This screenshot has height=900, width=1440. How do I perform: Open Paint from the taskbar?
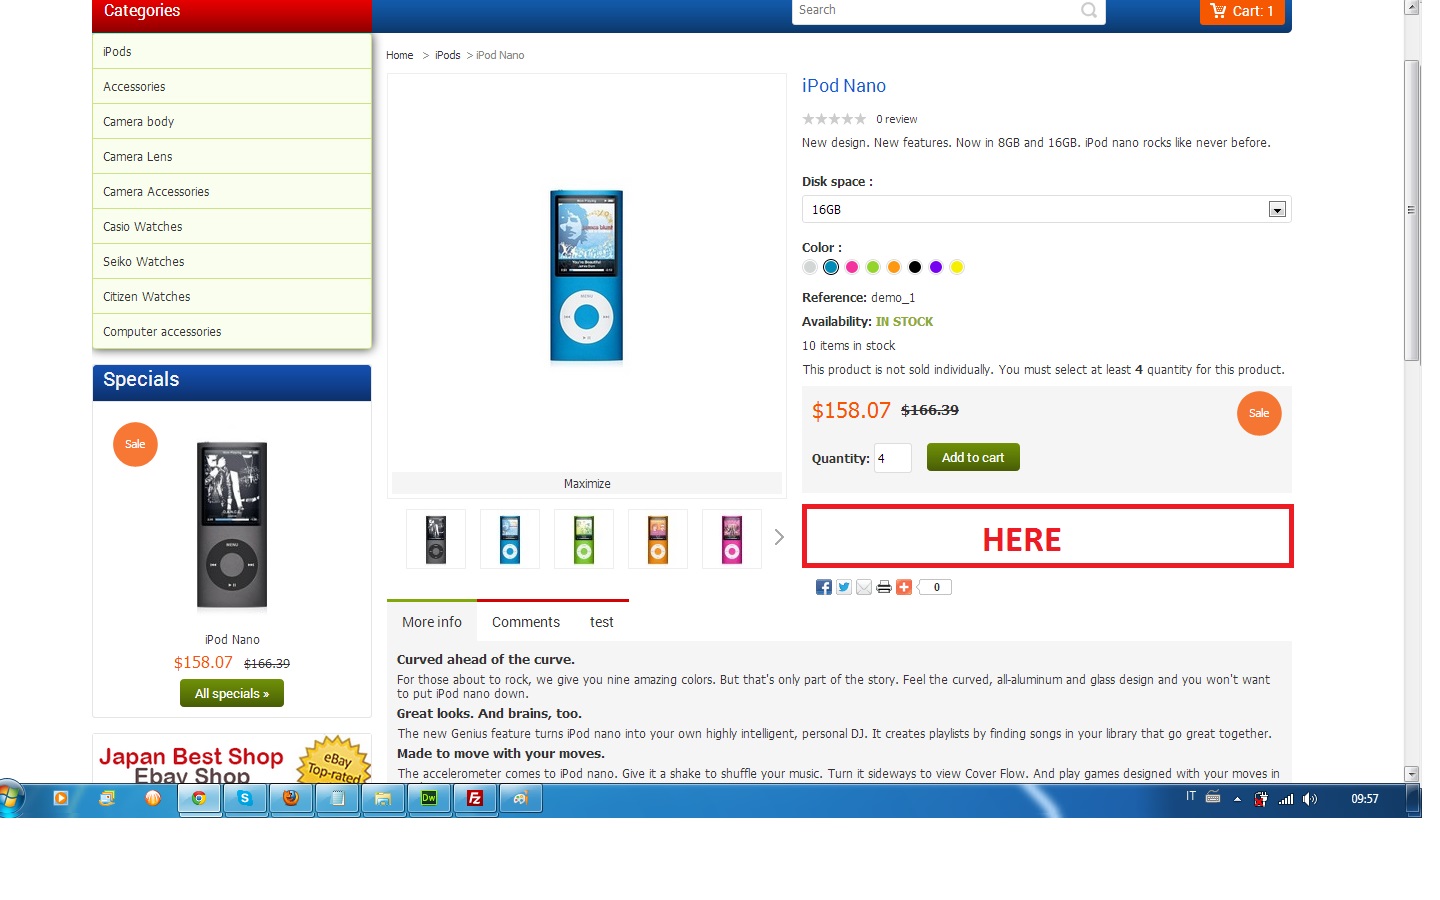pyautogui.click(x=521, y=798)
